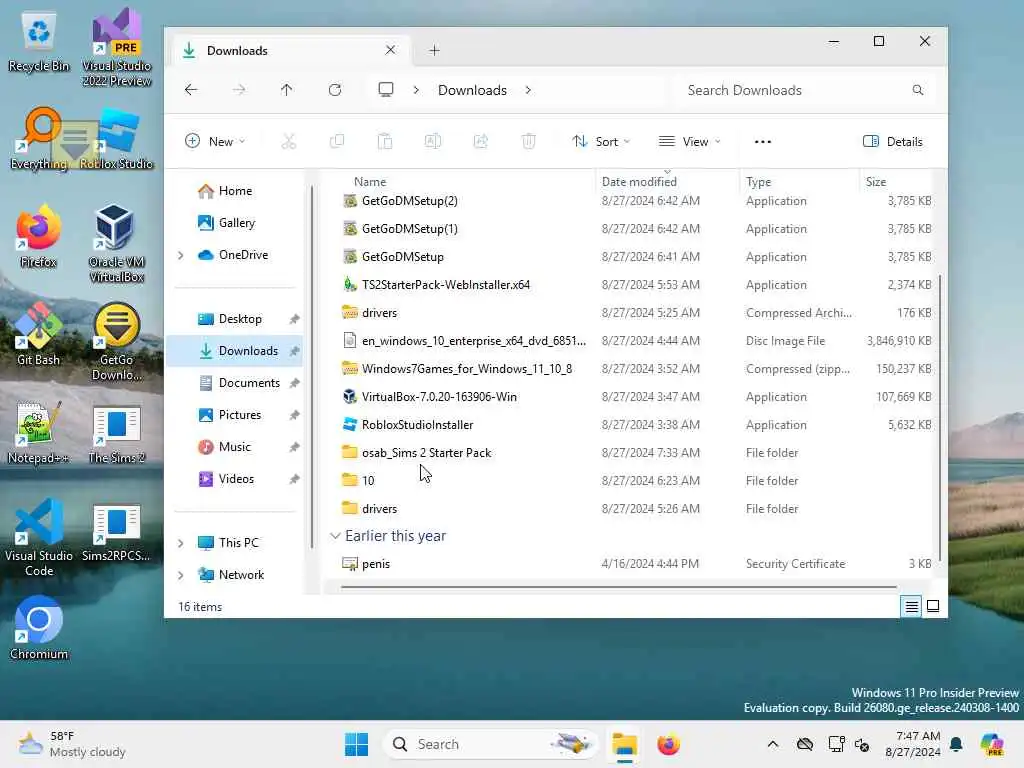The width and height of the screenshot is (1024, 768).
Task: Select Recycle Bin desktop icon
Action: point(39,42)
